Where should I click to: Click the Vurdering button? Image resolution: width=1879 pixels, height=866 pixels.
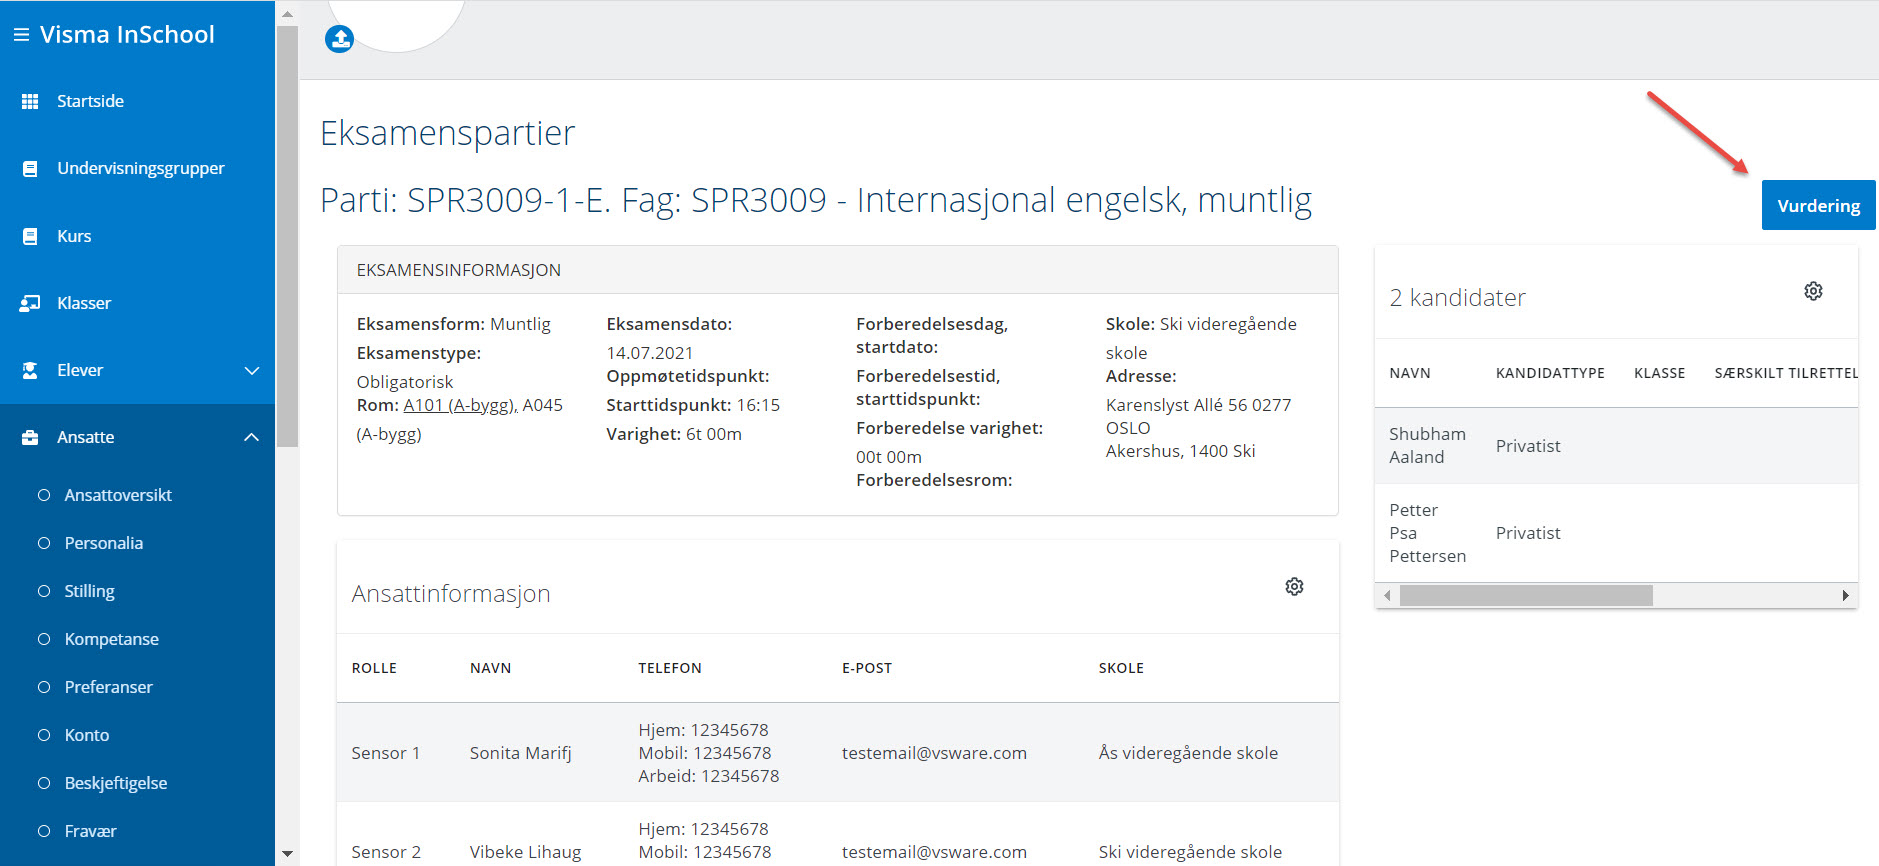(1818, 205)
